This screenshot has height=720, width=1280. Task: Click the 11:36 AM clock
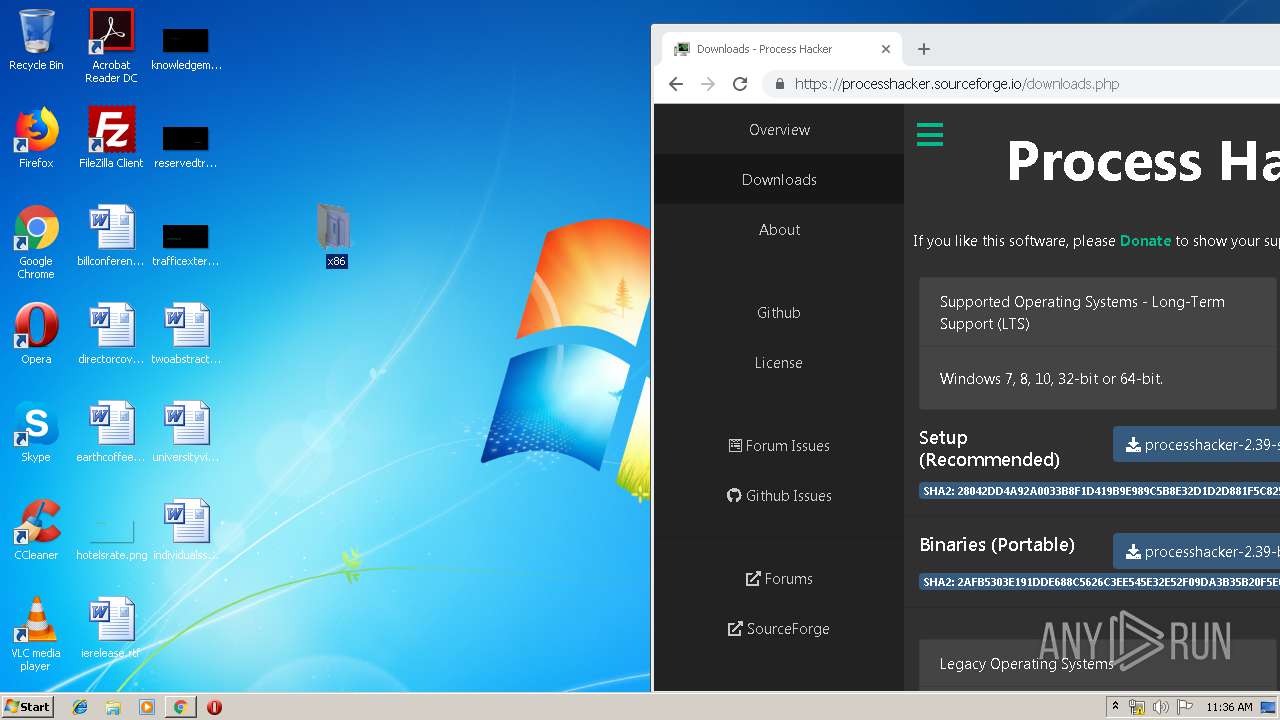point(1229,707)
